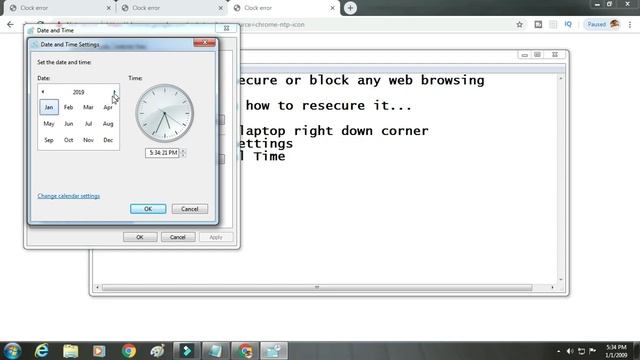Select Sep in the calendar
The width and height of the screenshot is (640, 360).
click(49, 140)
